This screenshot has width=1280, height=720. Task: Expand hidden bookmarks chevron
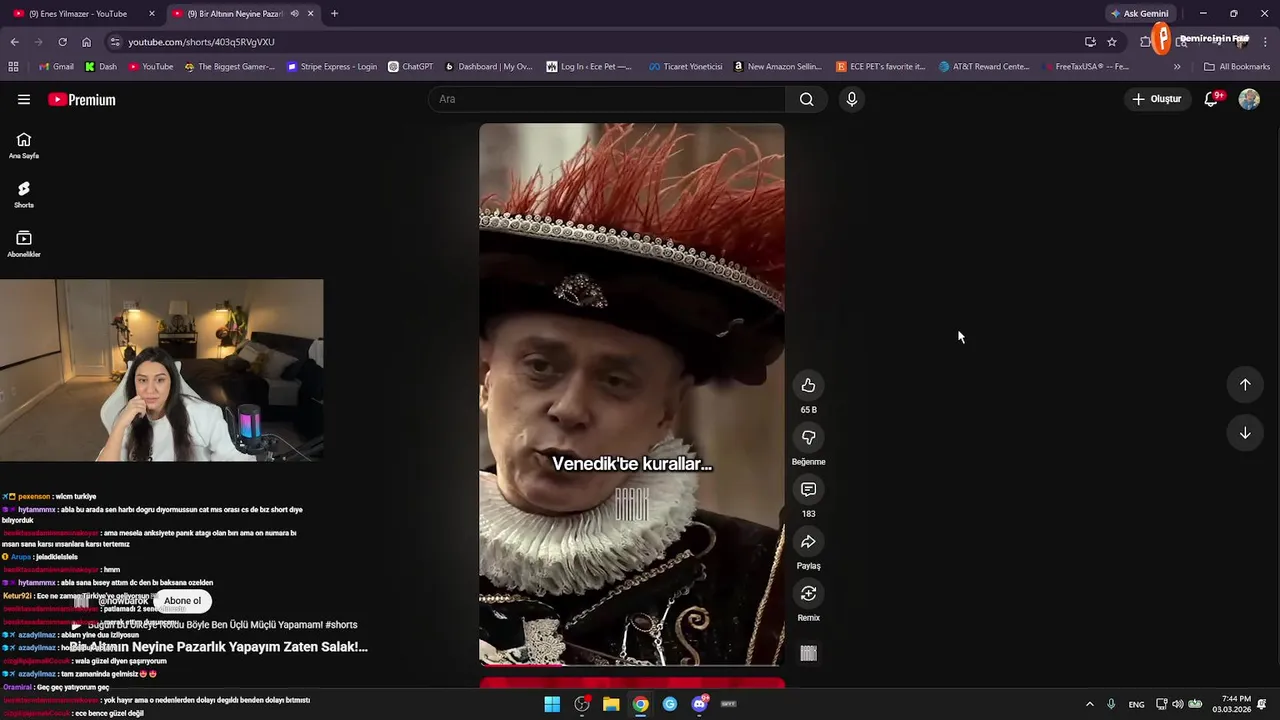click(x=1177, y=66)
